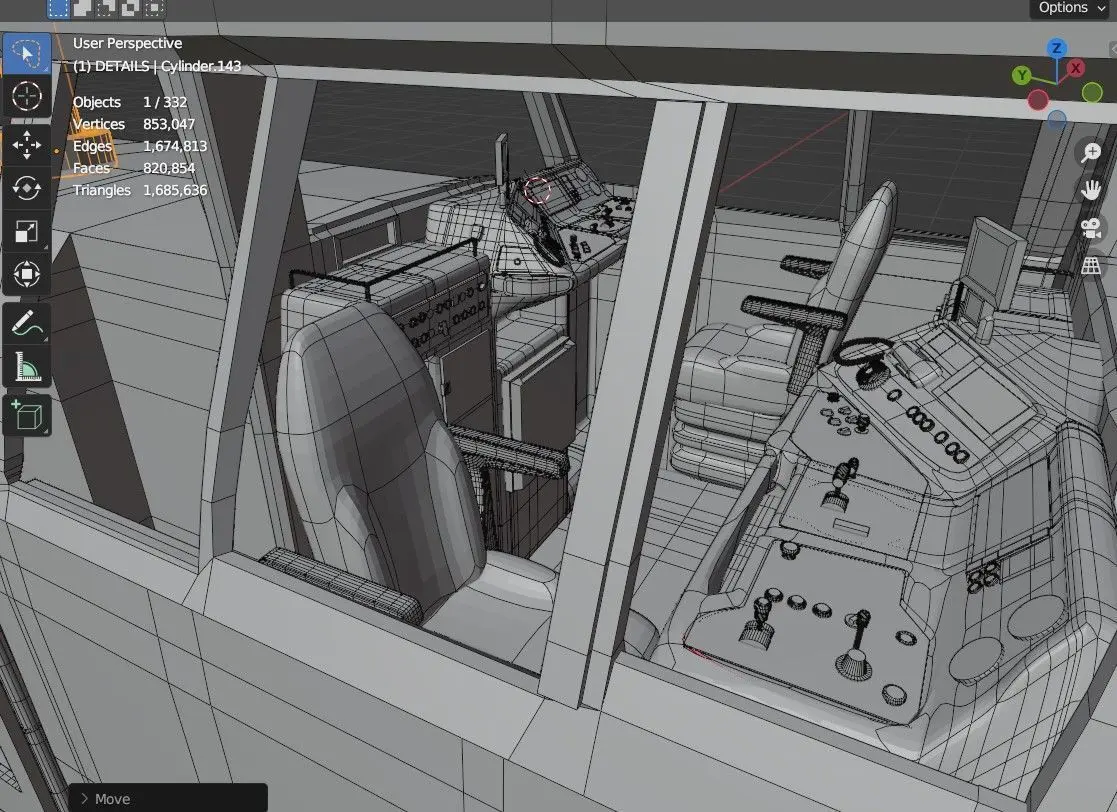Screen dimensions: 1117x812
Task: Activate the Annotate pencil tool
Action: [27, 323]
